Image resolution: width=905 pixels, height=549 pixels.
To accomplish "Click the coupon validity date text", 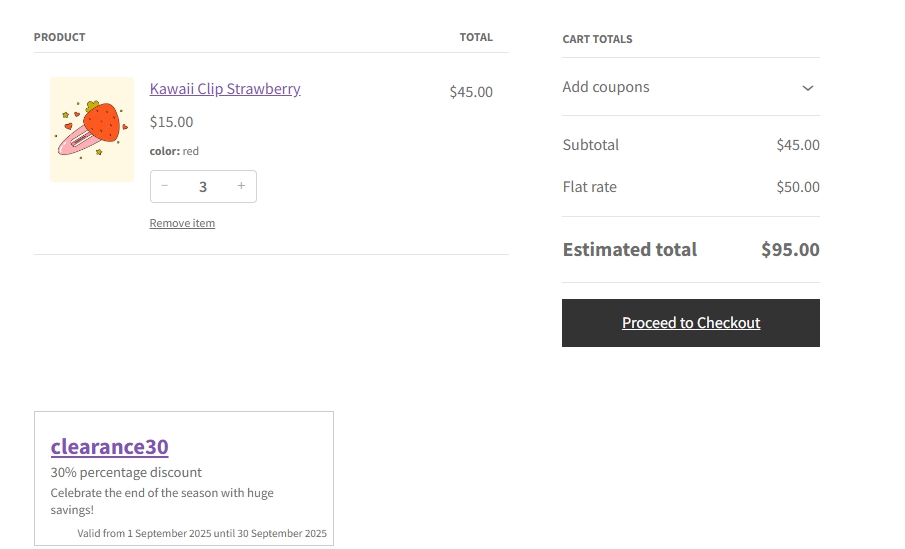I will [x=202, y=533].
